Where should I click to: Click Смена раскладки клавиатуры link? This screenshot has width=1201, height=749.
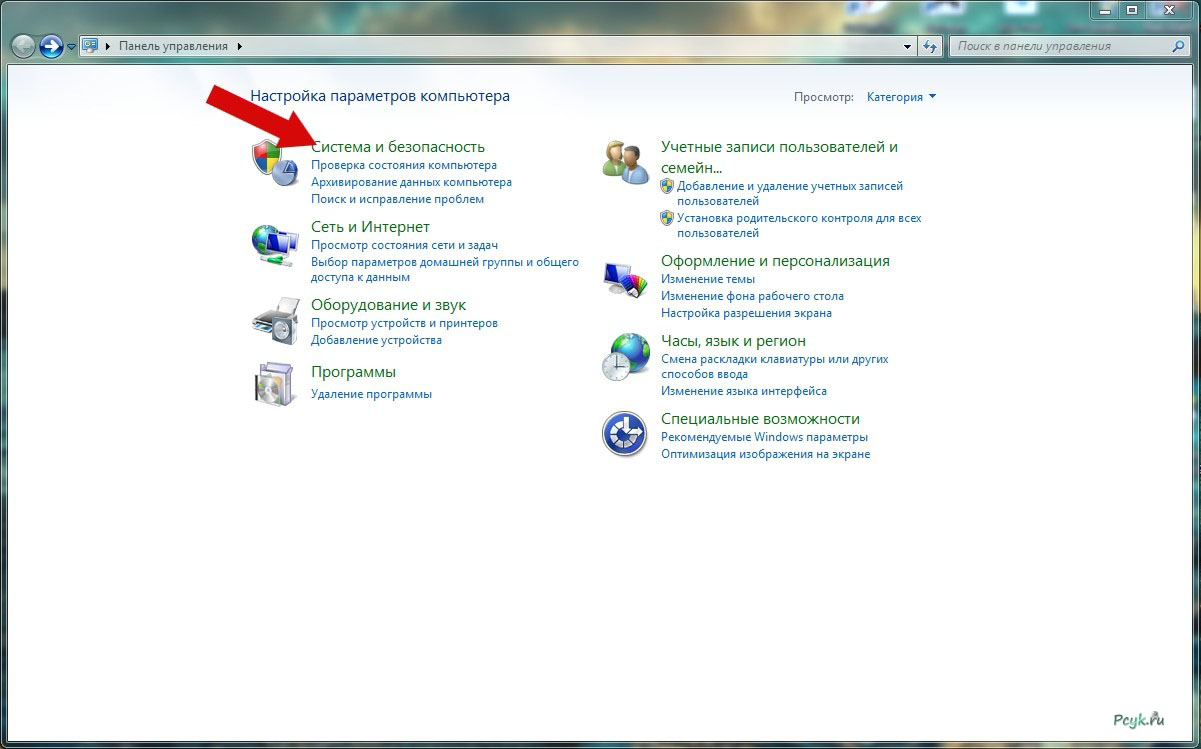pyautogui.click(x=775, y=366)
